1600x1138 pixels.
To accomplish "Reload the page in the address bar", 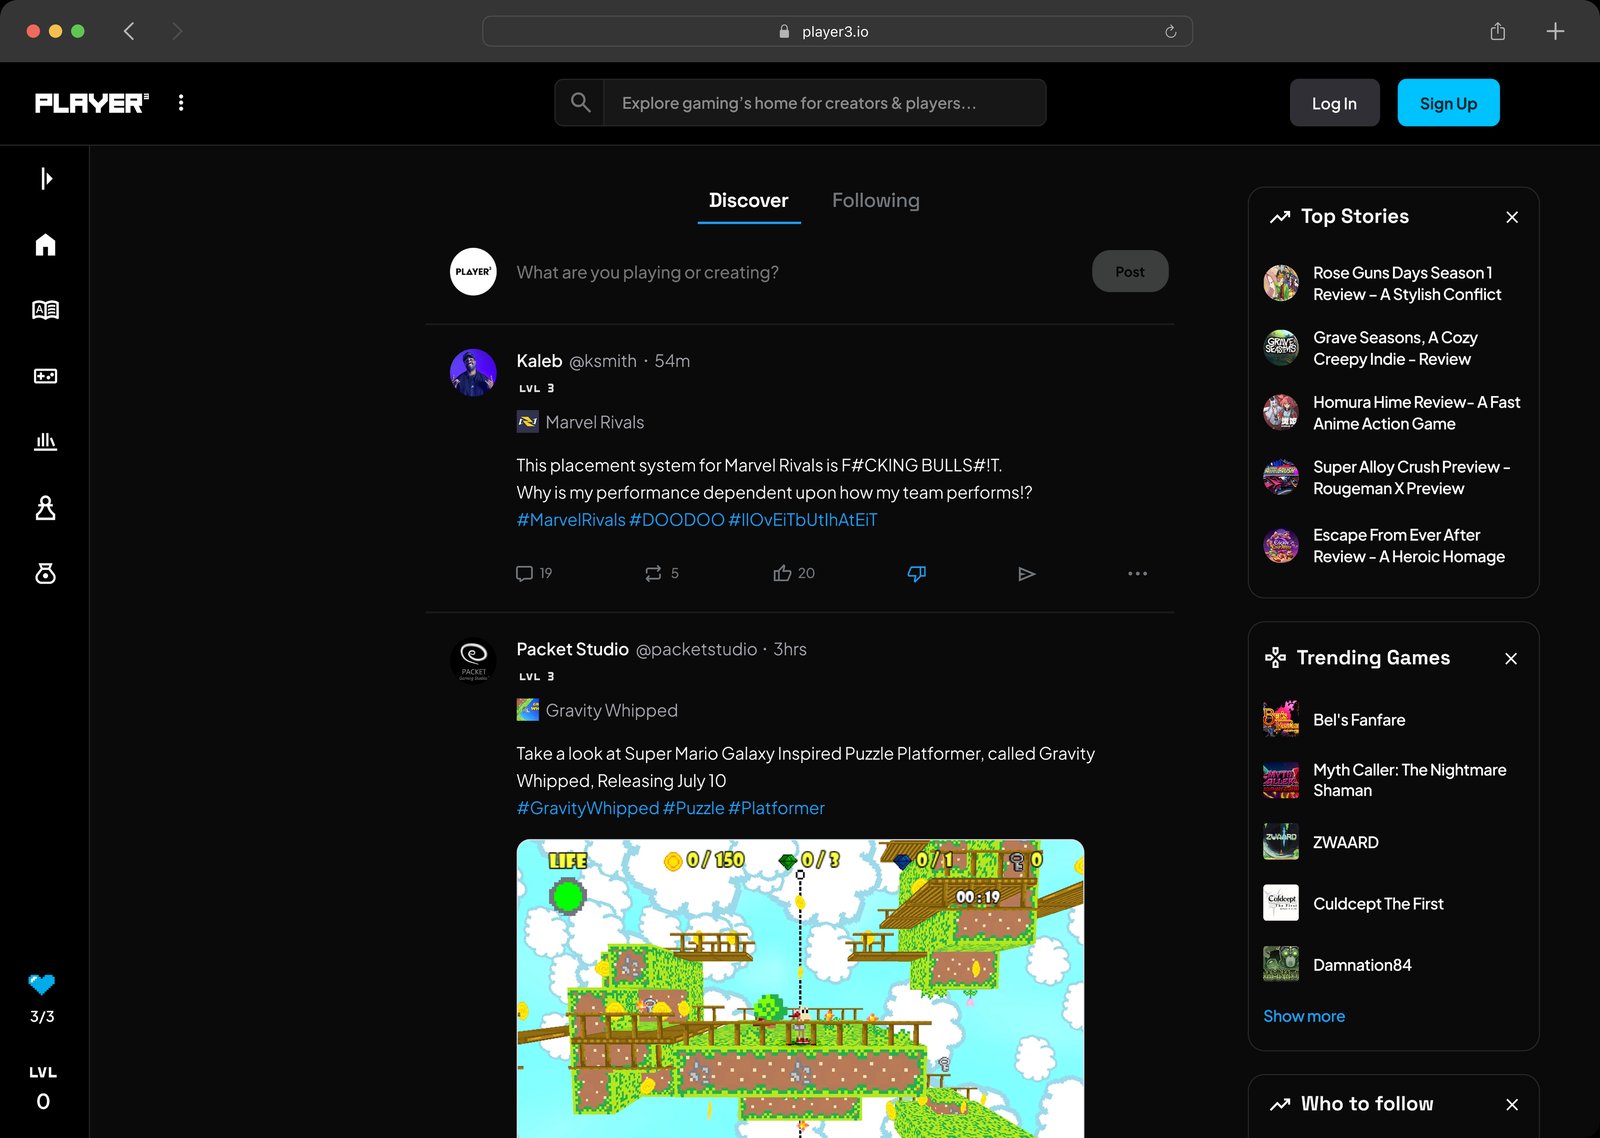I will tap(1171, 31).
